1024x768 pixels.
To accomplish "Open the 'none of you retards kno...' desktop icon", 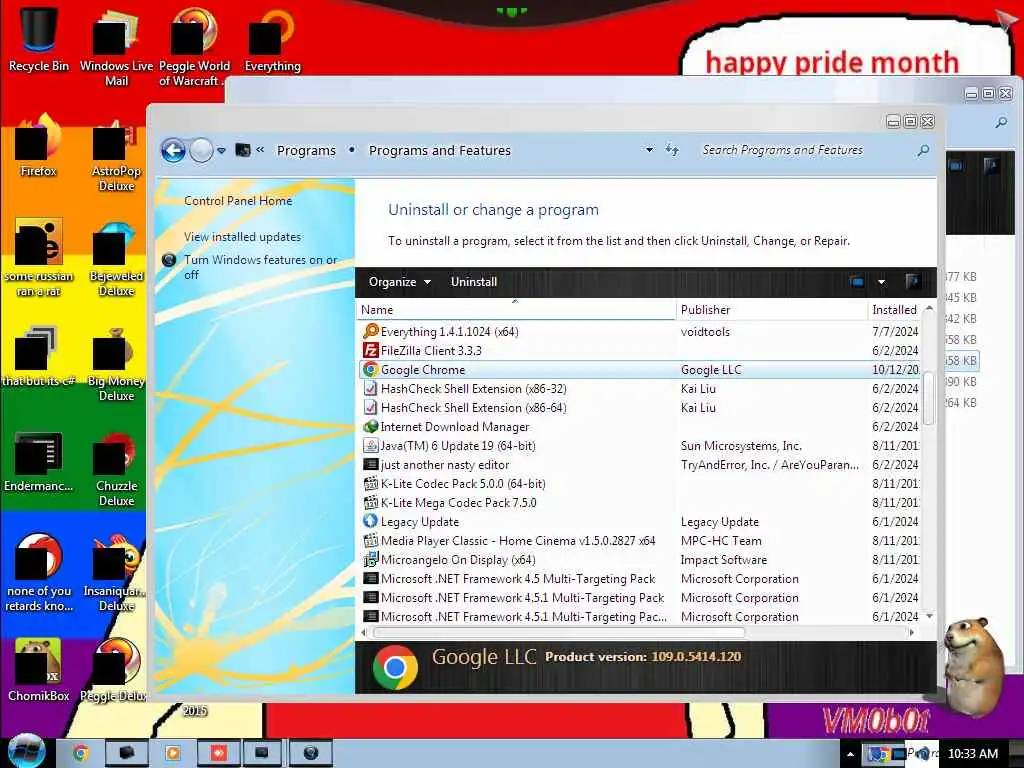I will (39, 573).
